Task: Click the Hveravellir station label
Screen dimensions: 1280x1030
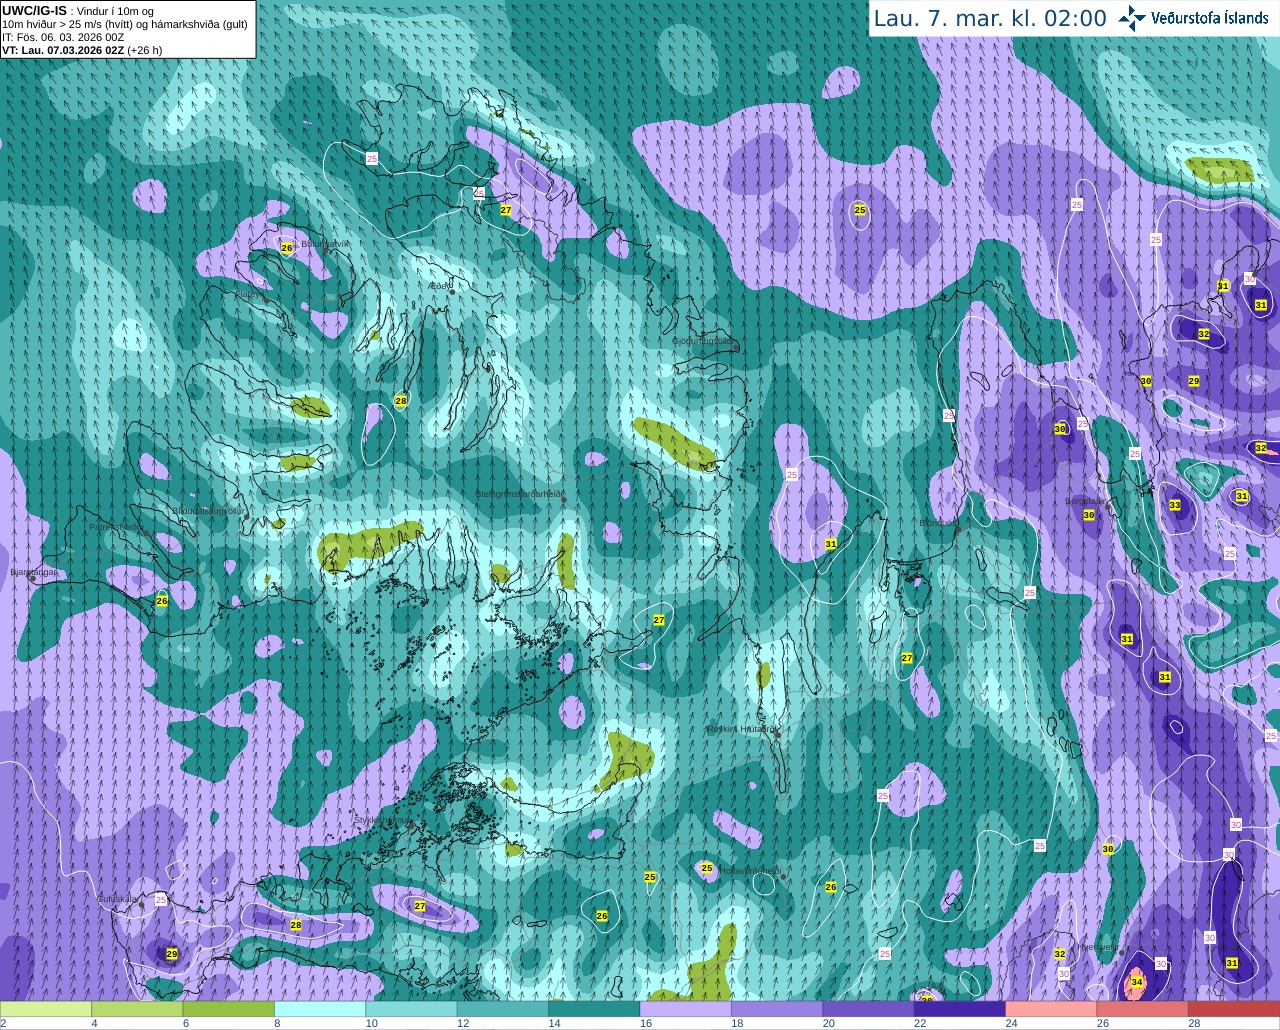Action: 1098,947
